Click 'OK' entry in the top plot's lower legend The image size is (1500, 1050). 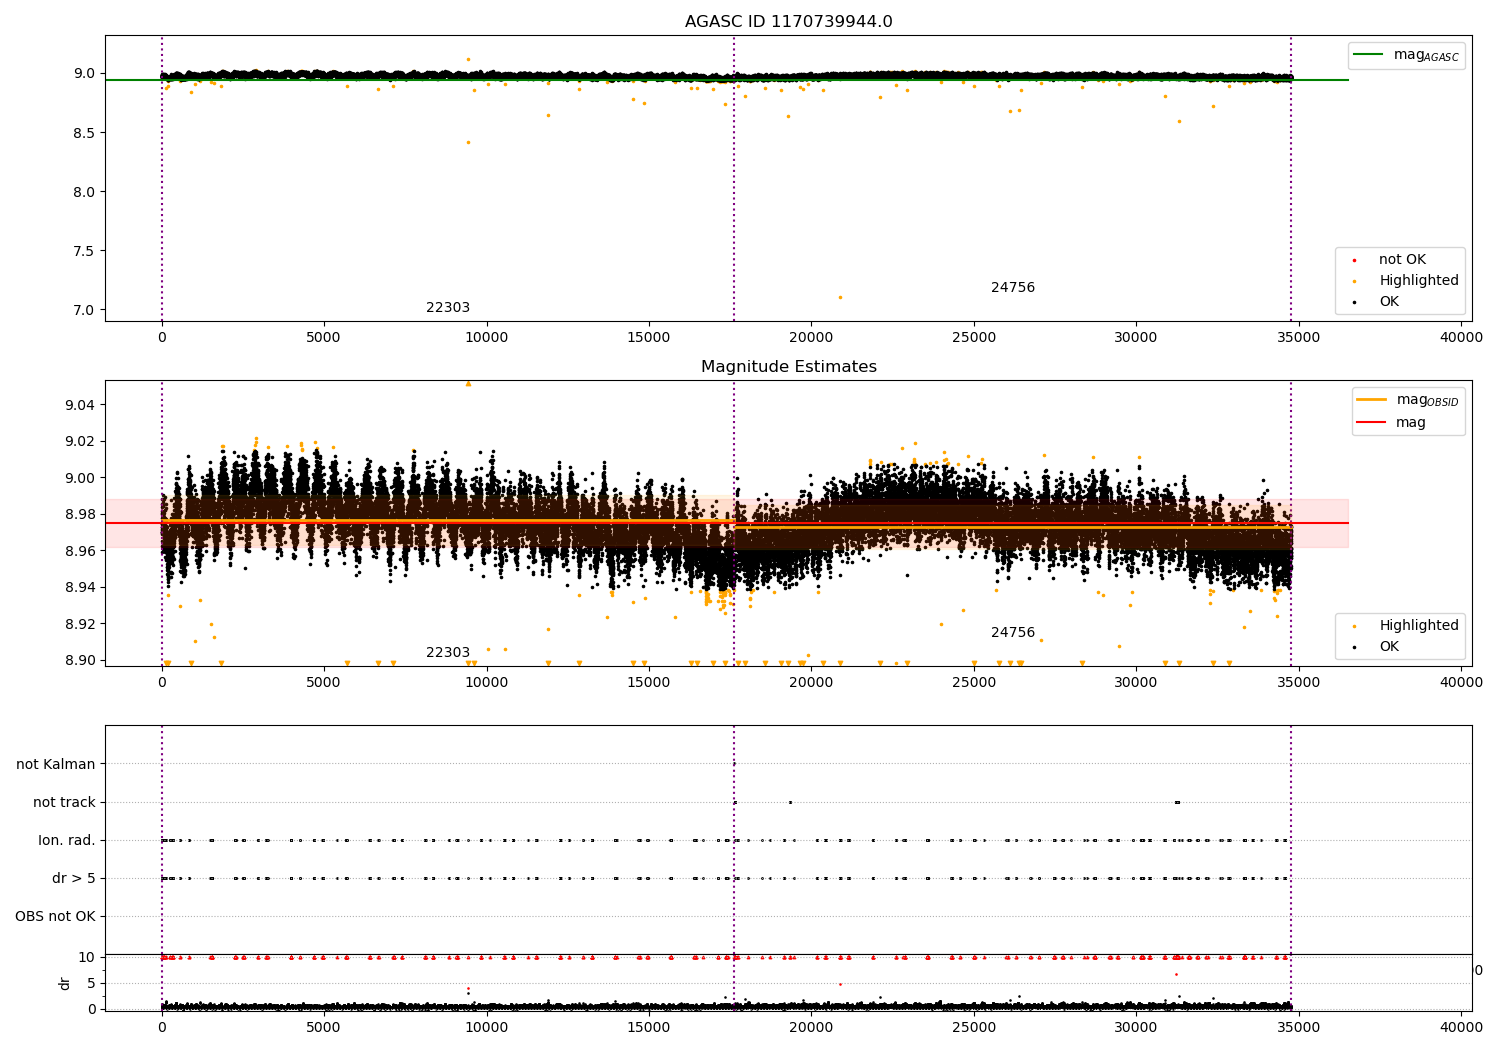tap(1389, 302)
